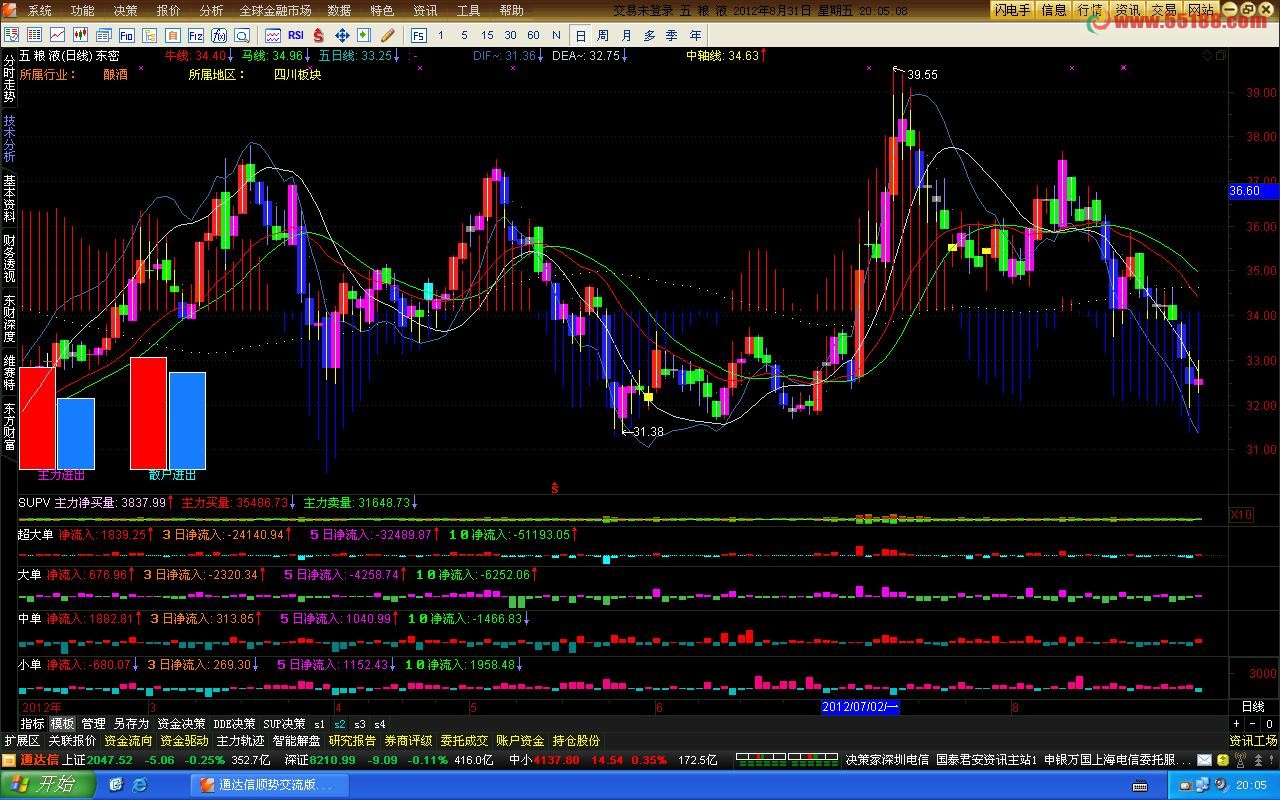Select the 1-minute period
Viewport: 1280px width, 800px height.
tap(440, 35)
